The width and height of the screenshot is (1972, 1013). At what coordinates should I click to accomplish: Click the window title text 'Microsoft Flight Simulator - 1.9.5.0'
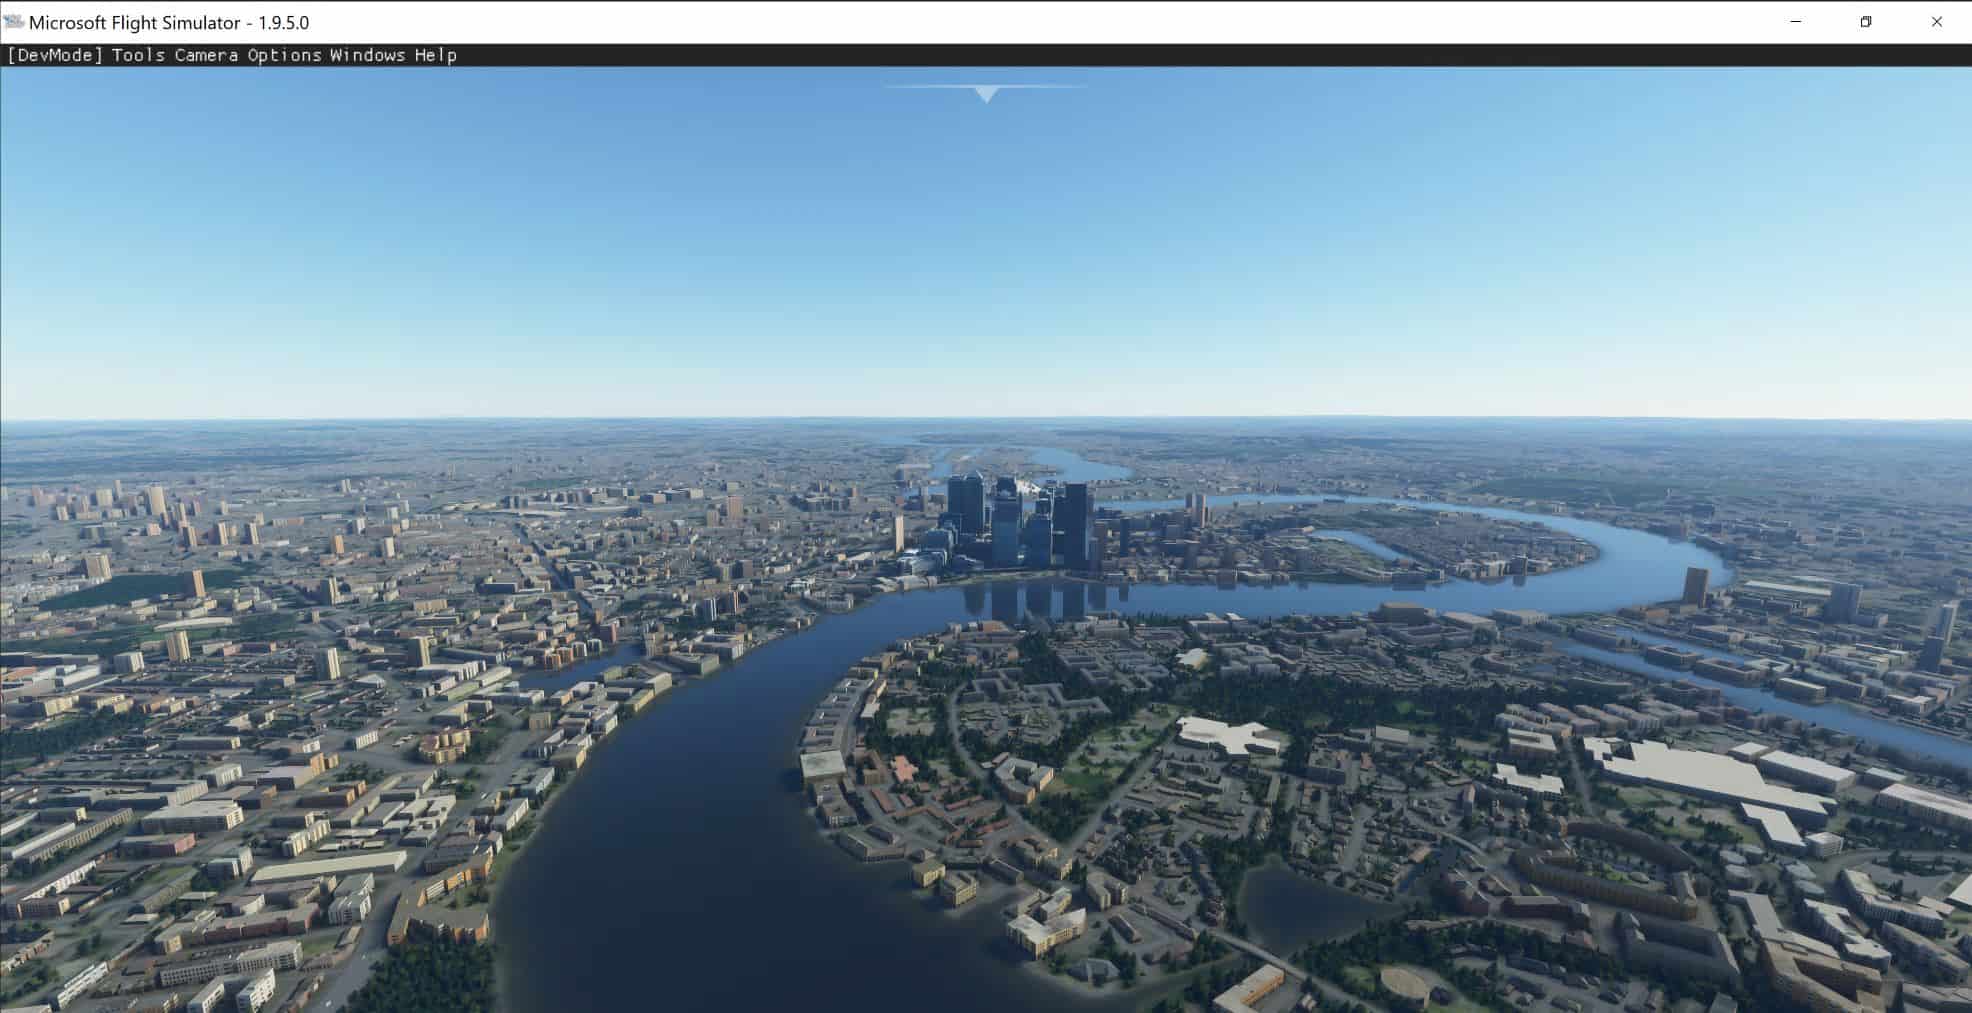tap(169, 22)
